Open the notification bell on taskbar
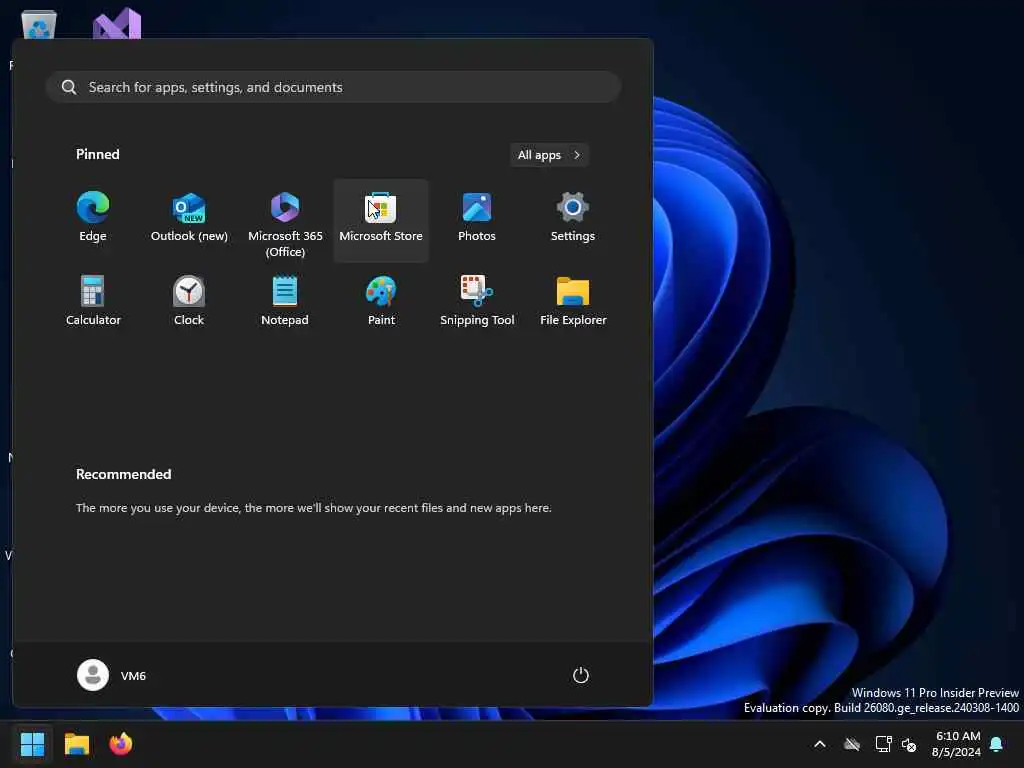This screenshot has width=1024, height=768. click(997, 744)
